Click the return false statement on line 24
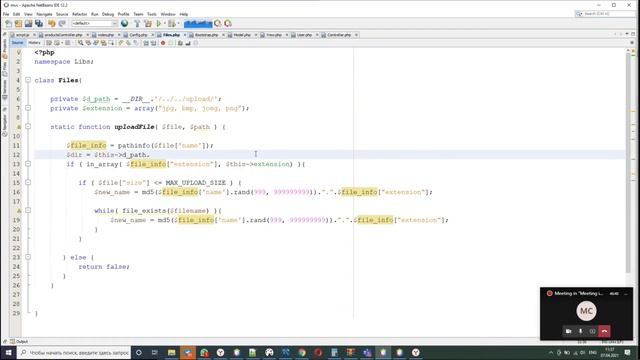 click(x=104, y=267)
